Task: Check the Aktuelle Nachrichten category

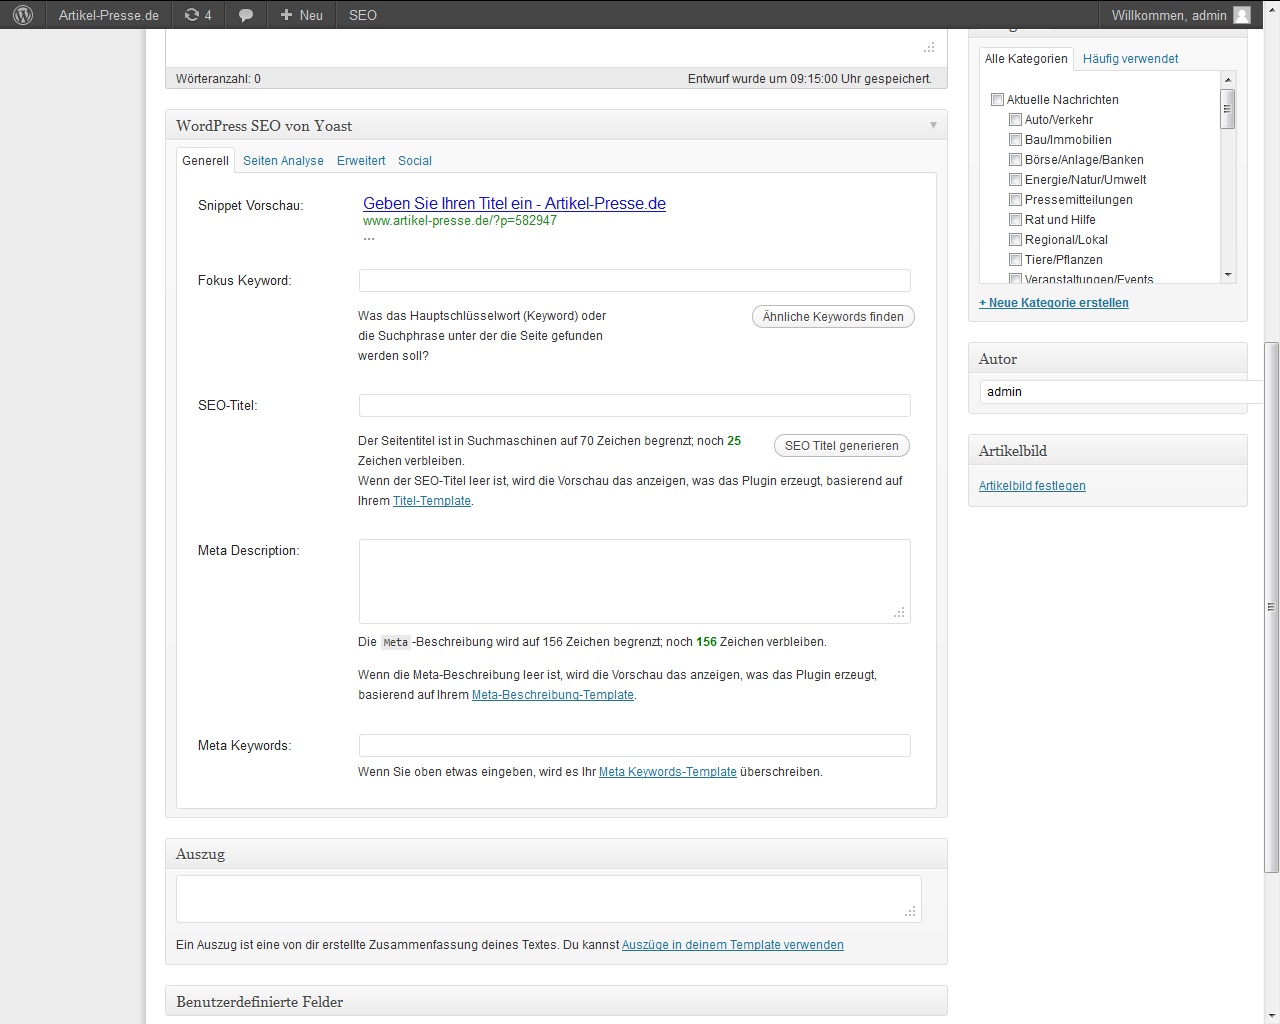Action: coord(997,99)
